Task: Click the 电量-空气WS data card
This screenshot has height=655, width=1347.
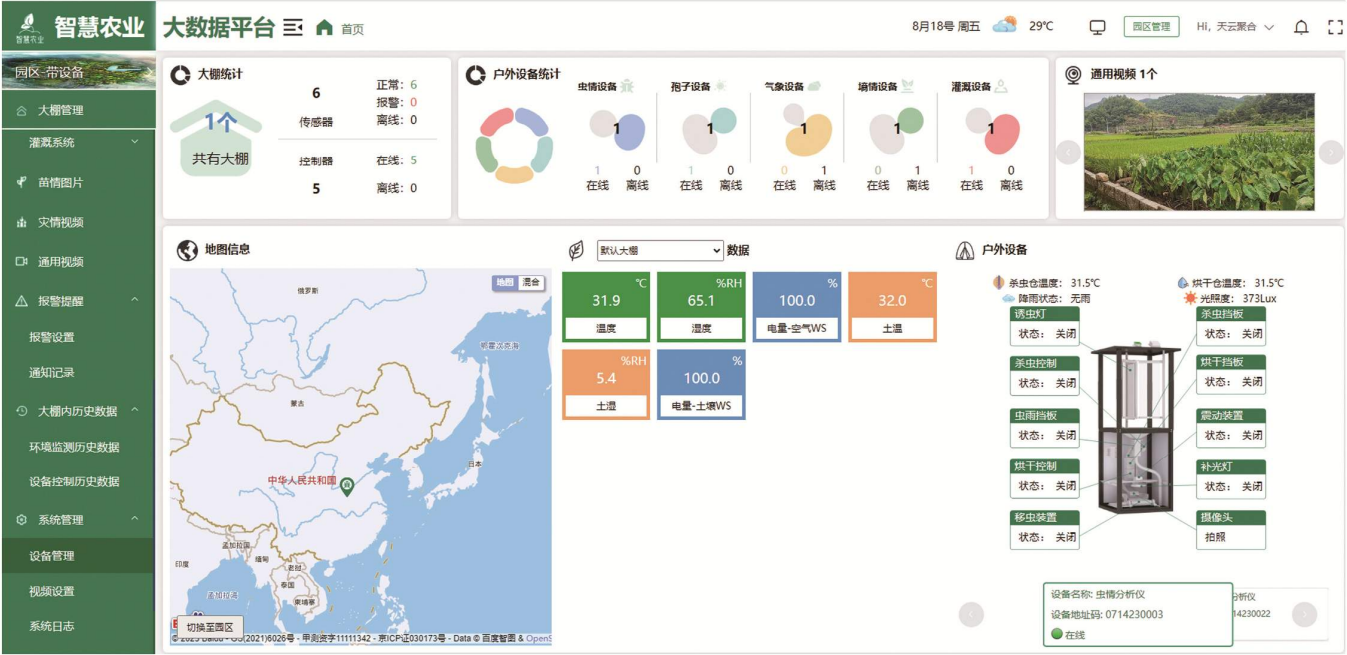Action: (797, 307)
